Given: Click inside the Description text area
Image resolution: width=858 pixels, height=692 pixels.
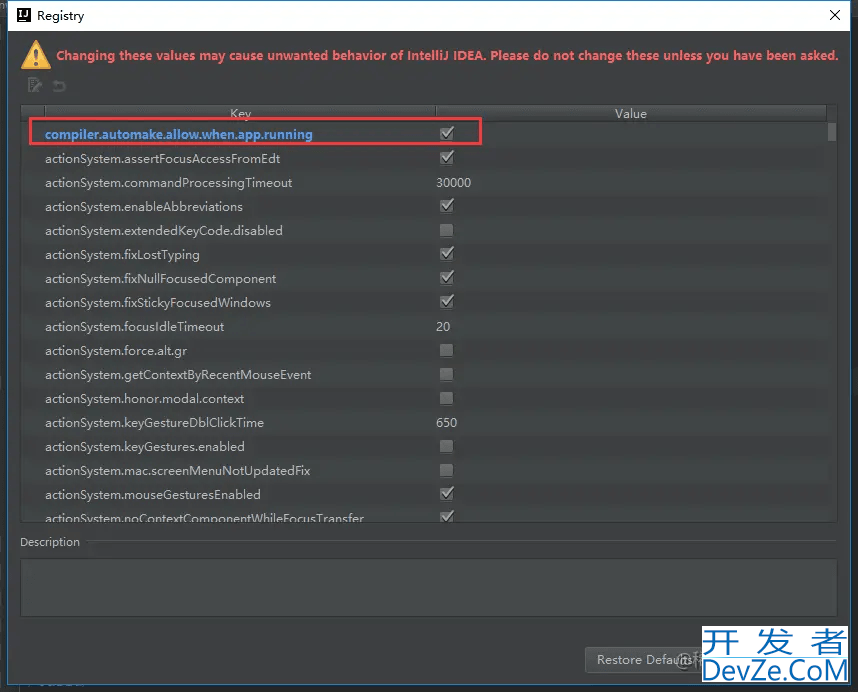Looking at the screenshot, I should click(428, 588).
